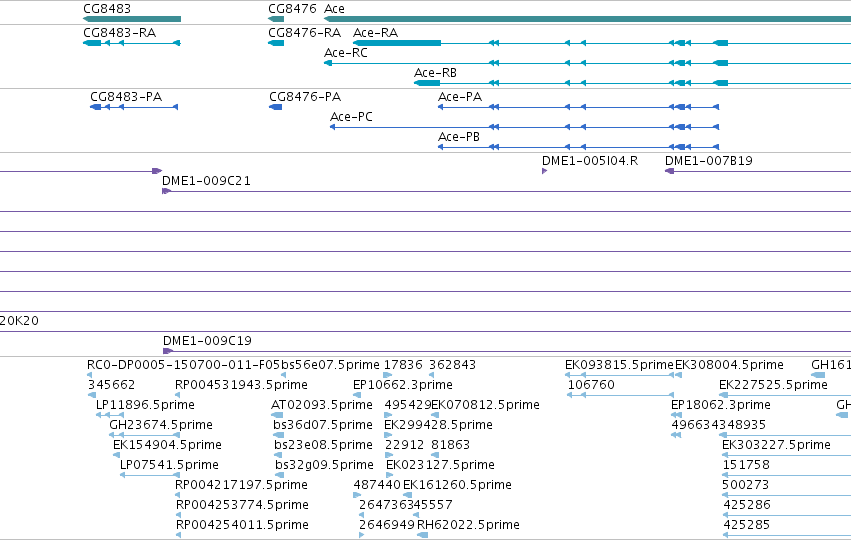Select the CG8476-RA transcript label
Image resolution: width=851 pixels, height=540 pixels.
(x=304, y=33)
